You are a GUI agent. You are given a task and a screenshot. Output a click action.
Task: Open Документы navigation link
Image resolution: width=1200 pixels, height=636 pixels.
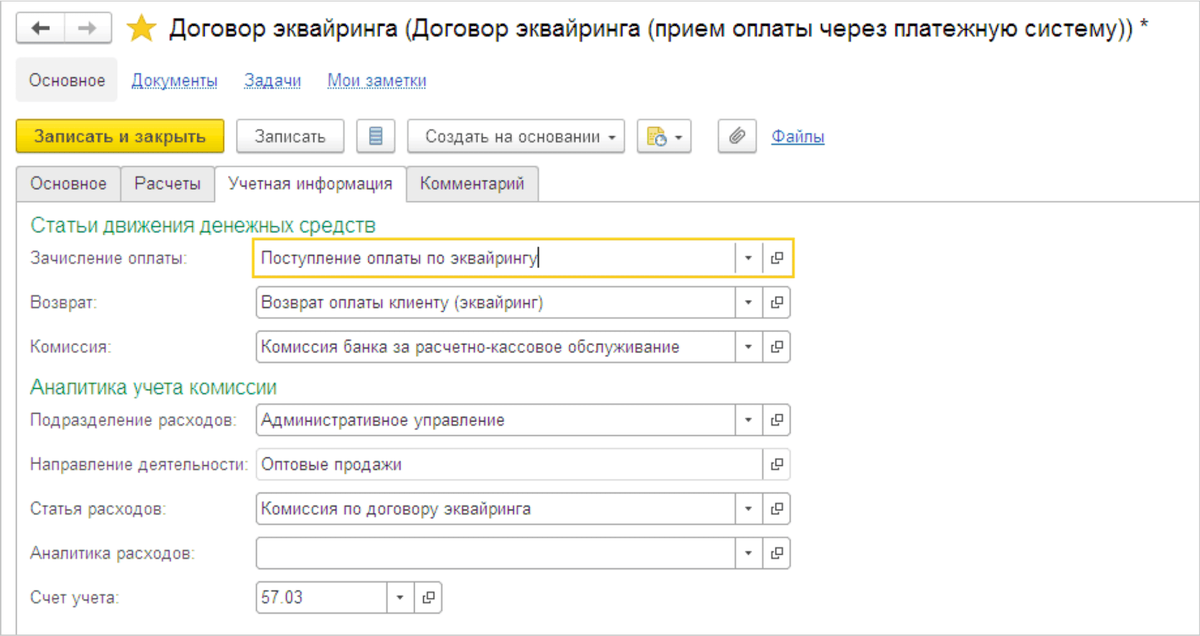tap(175, 81)
